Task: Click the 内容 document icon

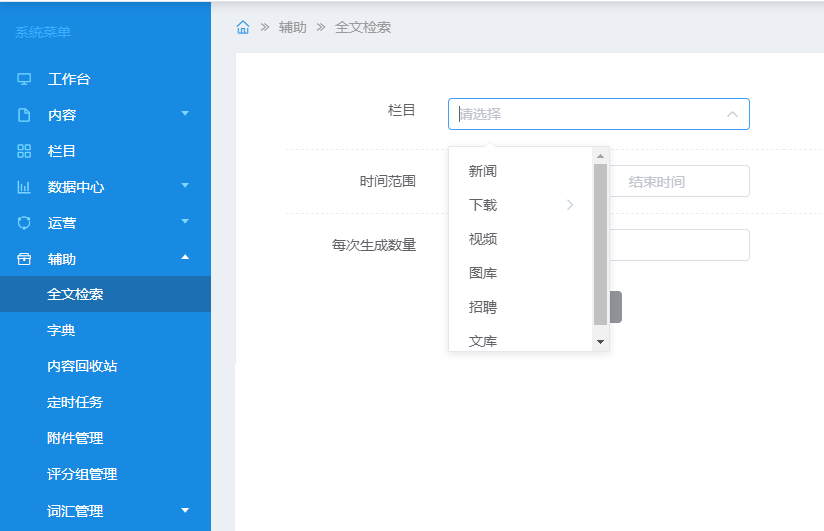Action: click(x=24, y=115)
